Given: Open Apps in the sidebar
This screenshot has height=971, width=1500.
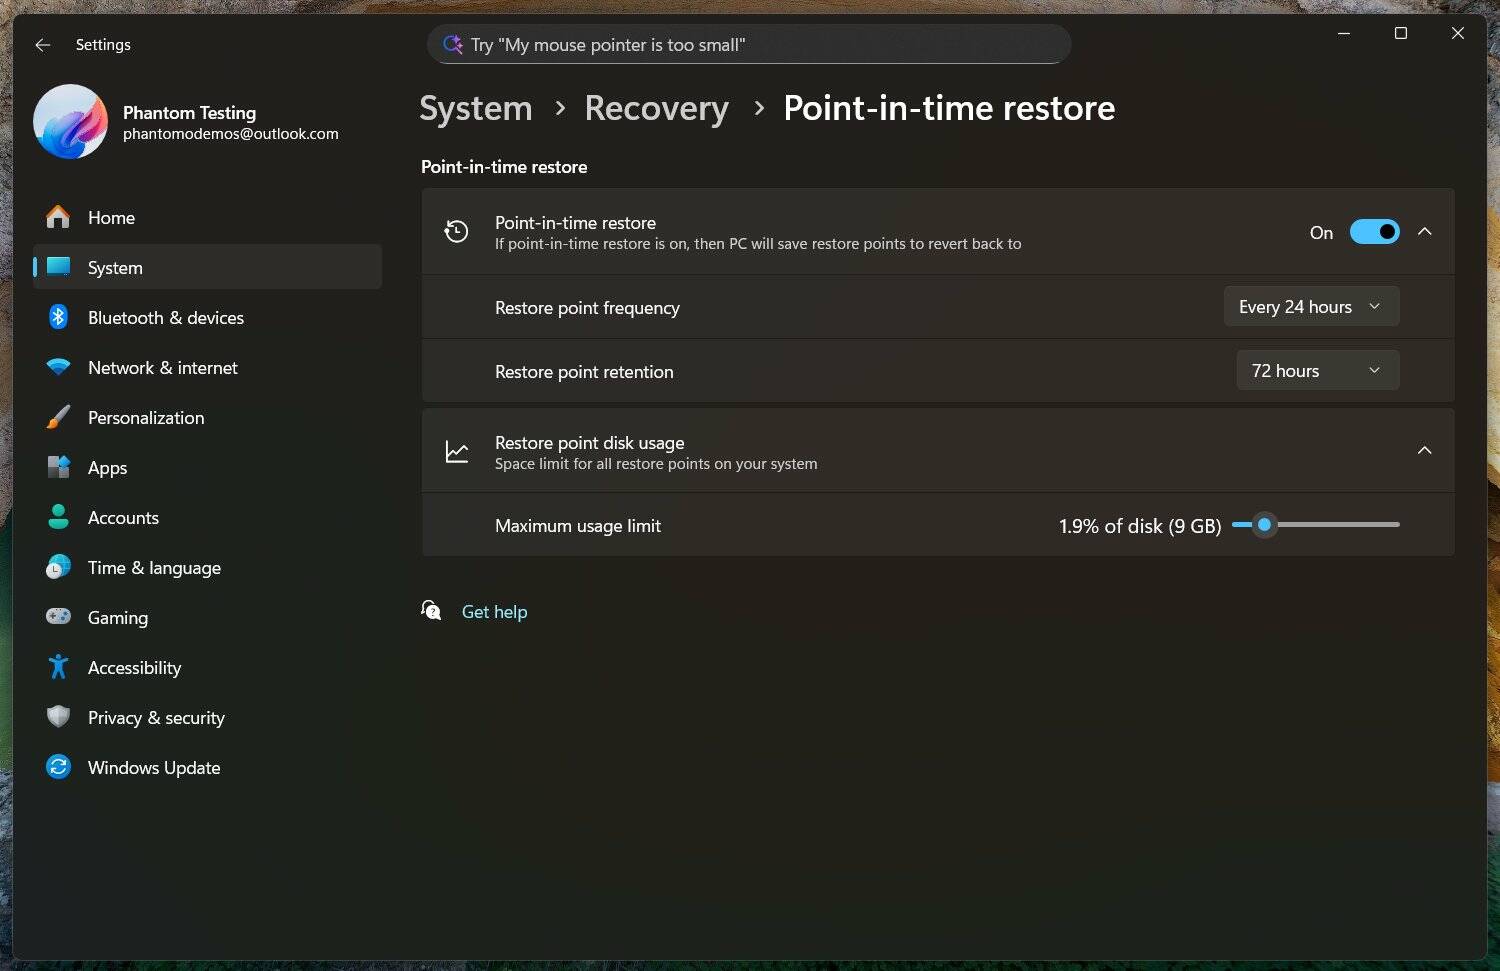Looking at the screenshot, I should [107, 468].
